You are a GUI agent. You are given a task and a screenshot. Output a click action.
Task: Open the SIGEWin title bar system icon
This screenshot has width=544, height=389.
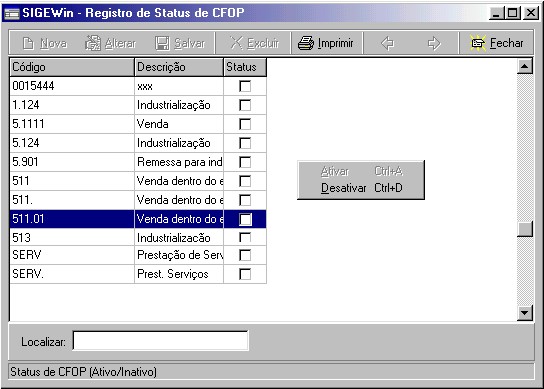point(11,13)
